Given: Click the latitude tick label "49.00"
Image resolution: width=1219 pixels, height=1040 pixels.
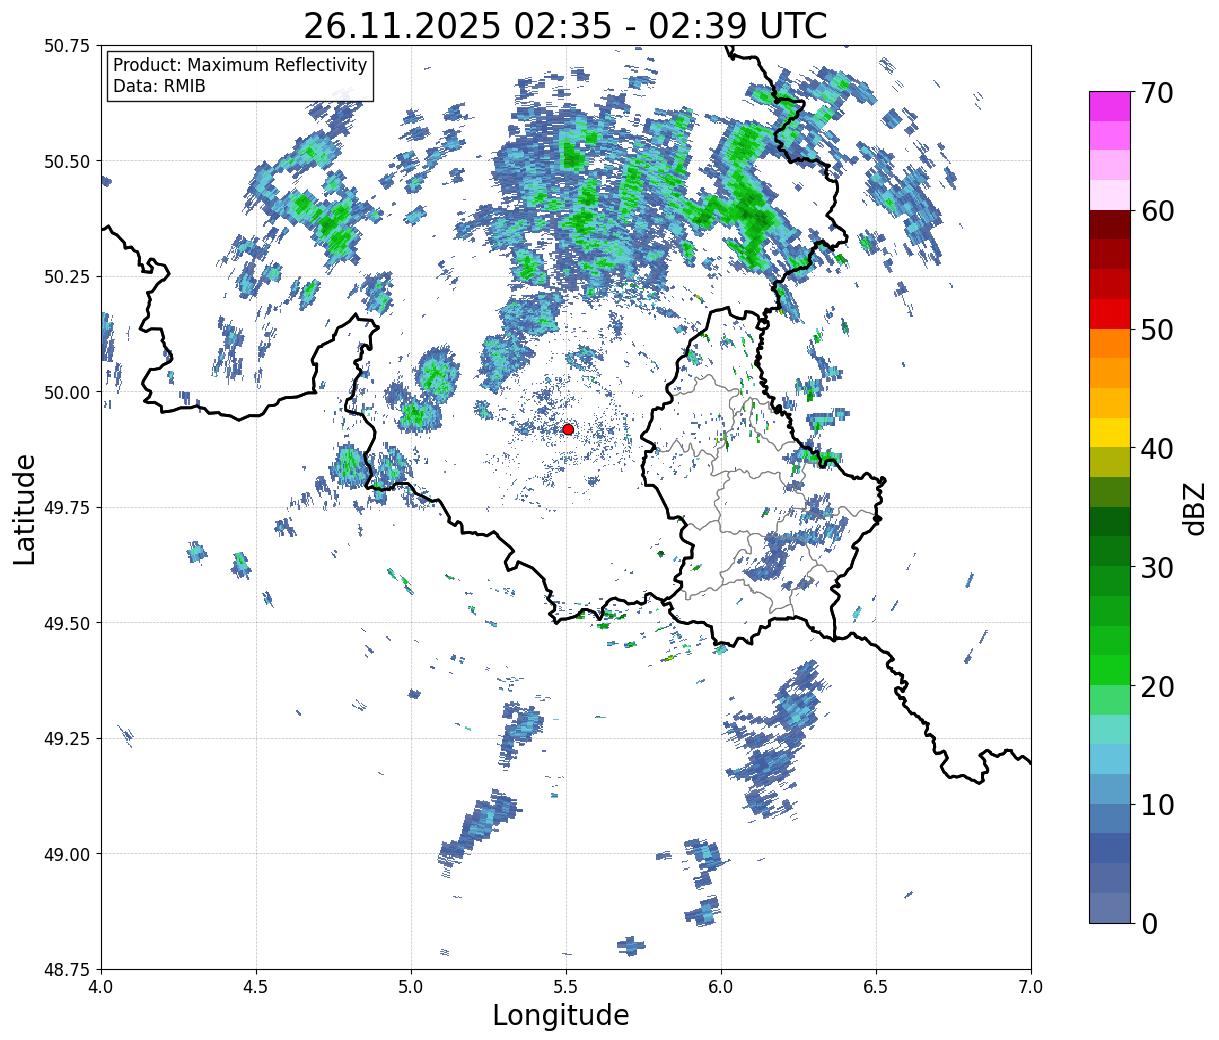Looking at the screenshot, I should tap(67, 854).
